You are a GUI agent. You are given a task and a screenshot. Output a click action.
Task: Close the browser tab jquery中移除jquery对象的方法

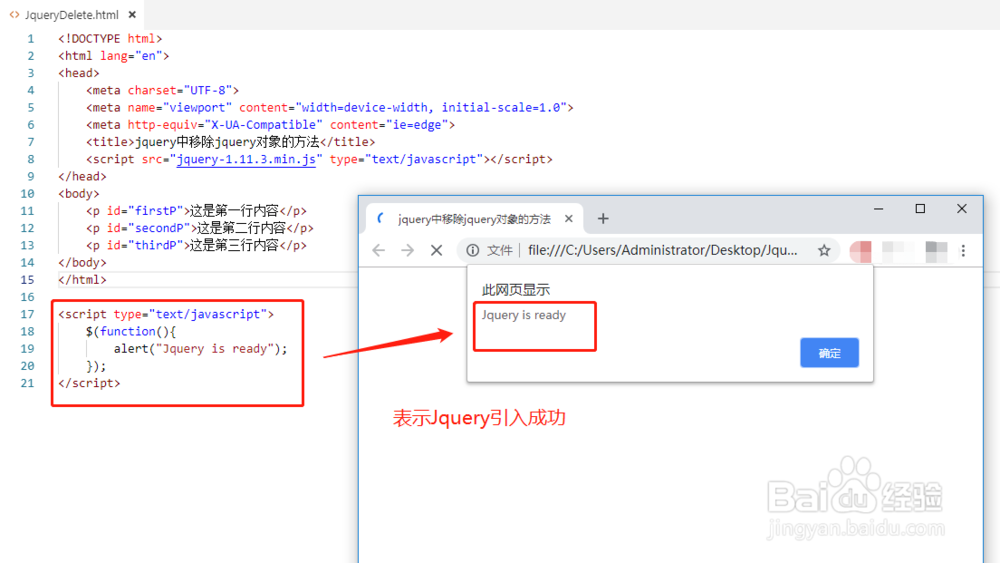568,219
